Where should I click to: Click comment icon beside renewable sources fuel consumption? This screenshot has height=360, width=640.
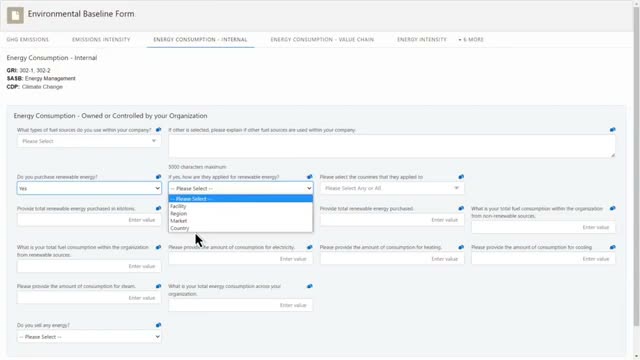(x=158, y=247)
